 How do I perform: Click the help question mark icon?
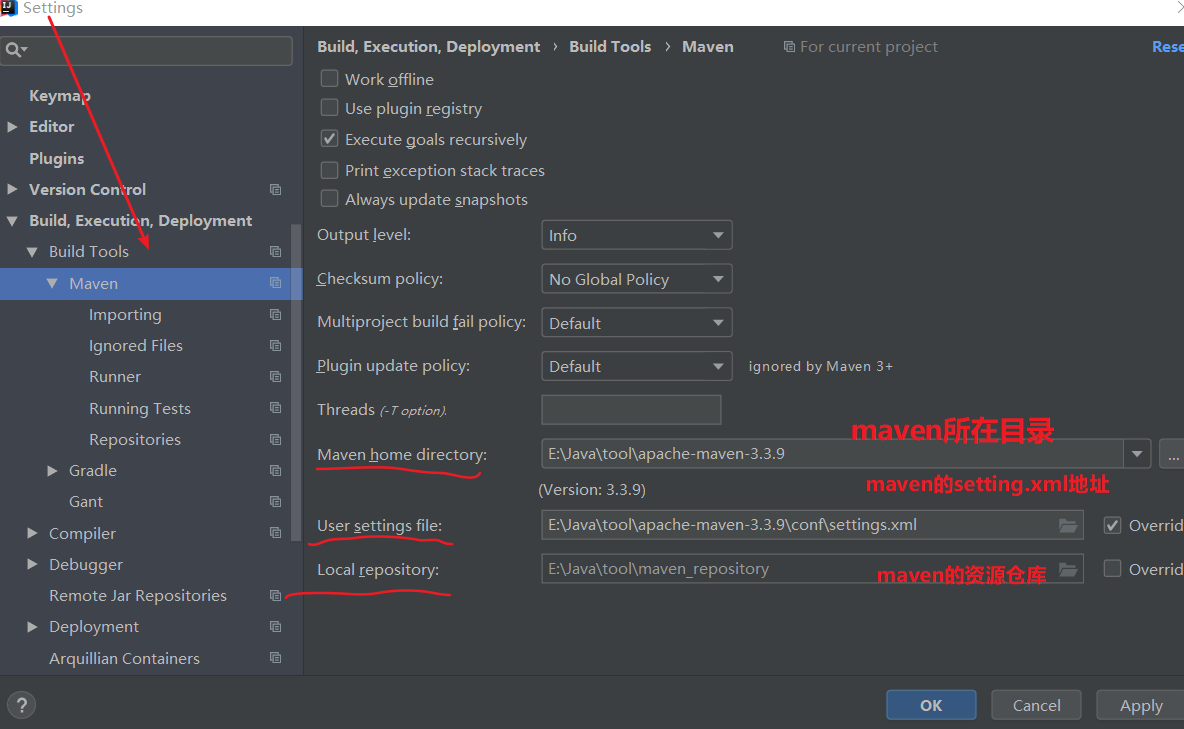[x=22, y=704]
